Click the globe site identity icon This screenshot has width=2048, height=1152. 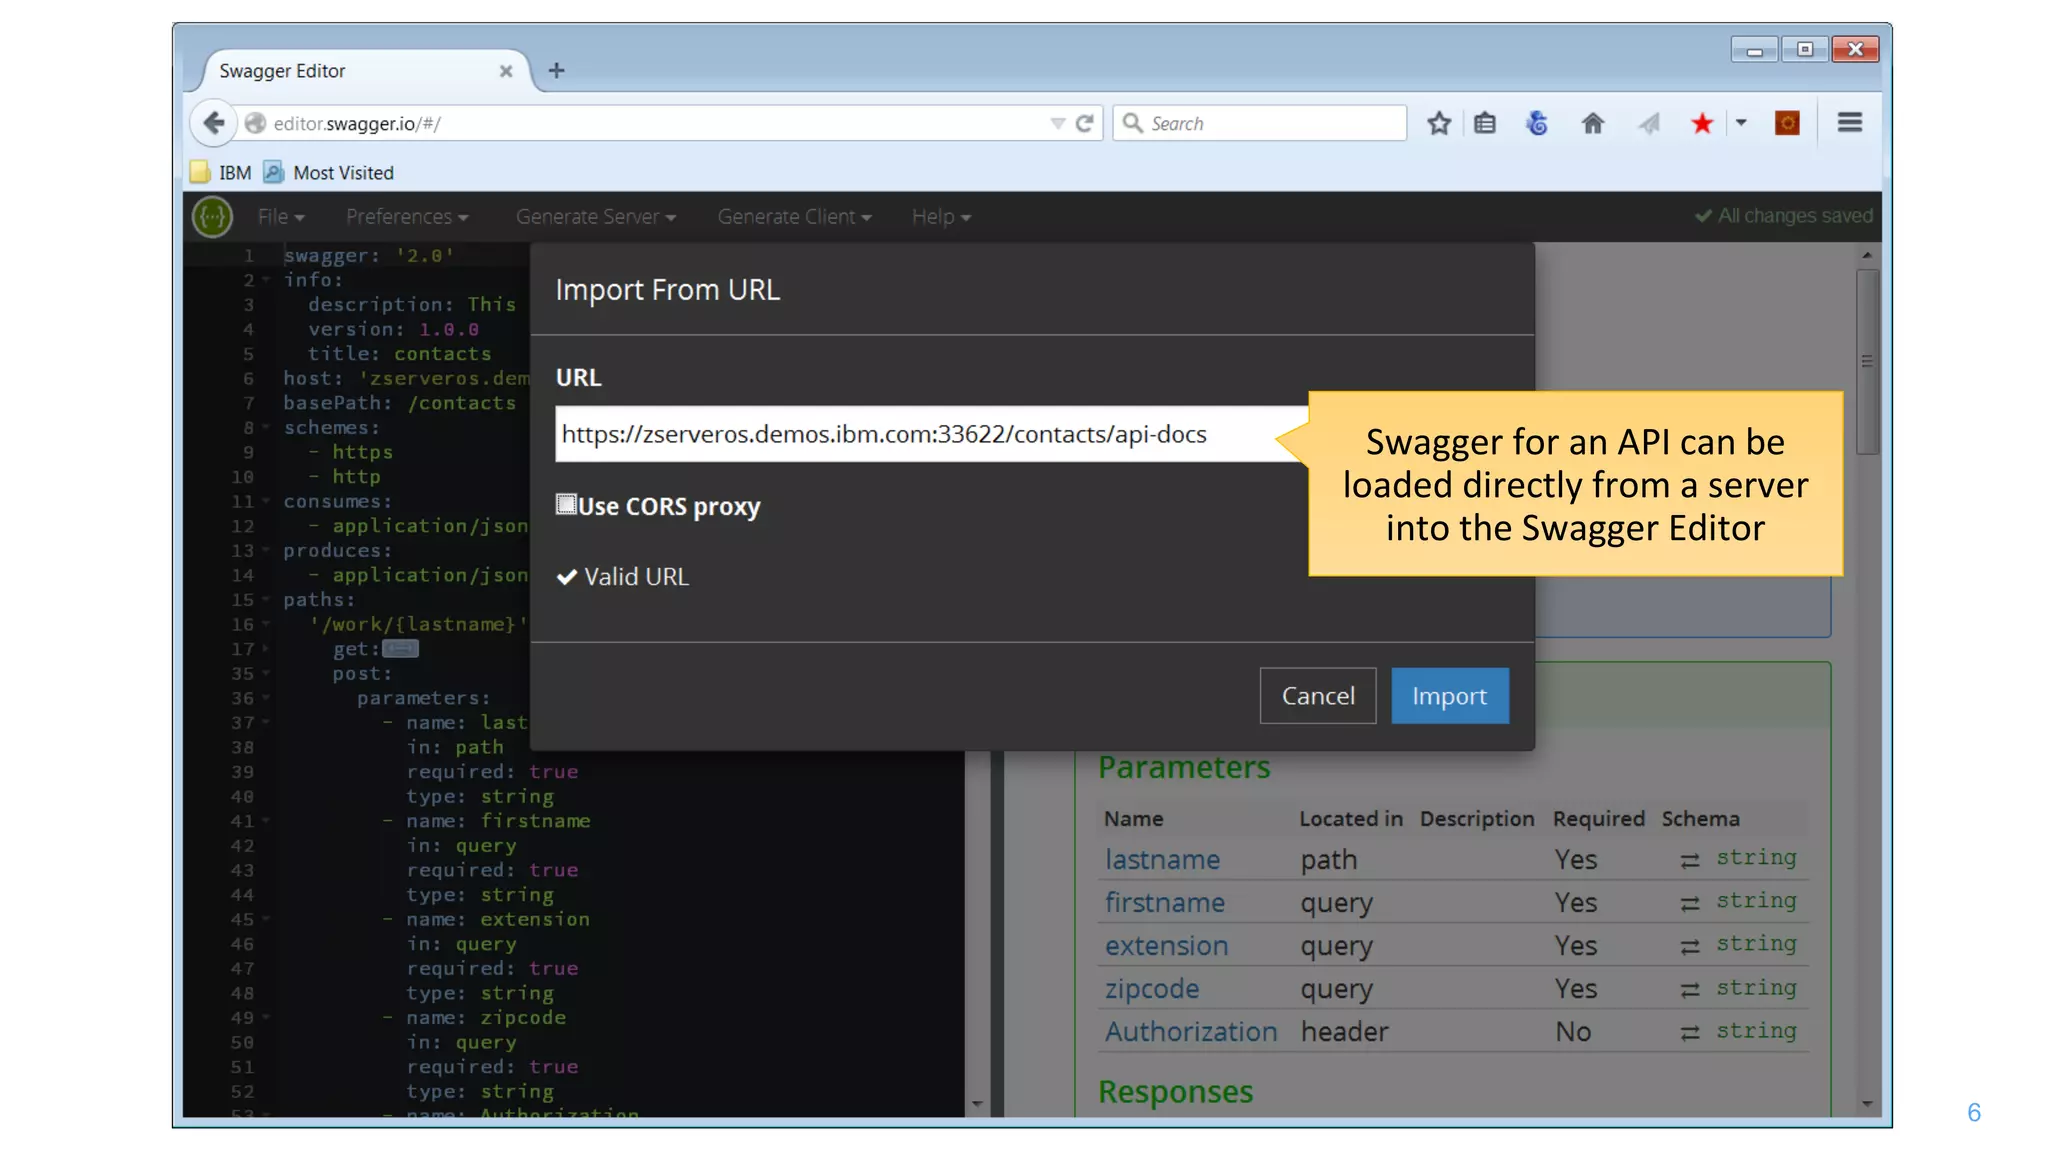click(256, 123)
